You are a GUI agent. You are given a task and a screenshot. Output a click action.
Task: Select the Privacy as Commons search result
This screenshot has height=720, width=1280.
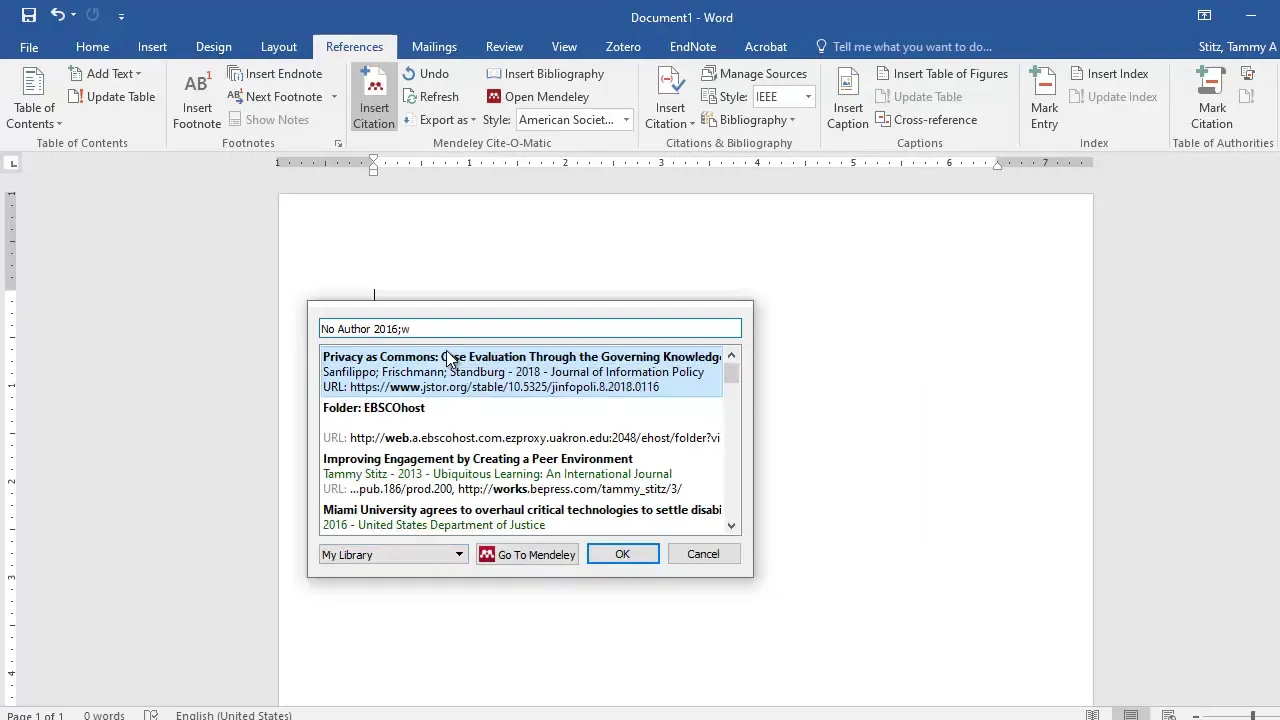[522, 372]
